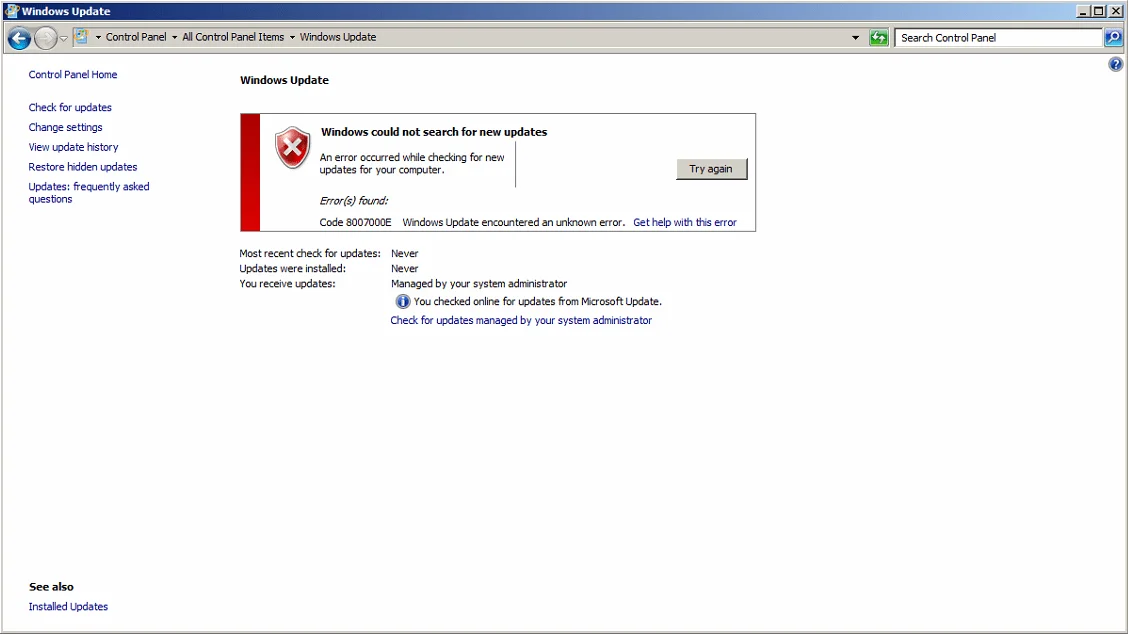Click the Control Panel icon in the address bar
The image size is (1128, 634).
pos(81,36)
